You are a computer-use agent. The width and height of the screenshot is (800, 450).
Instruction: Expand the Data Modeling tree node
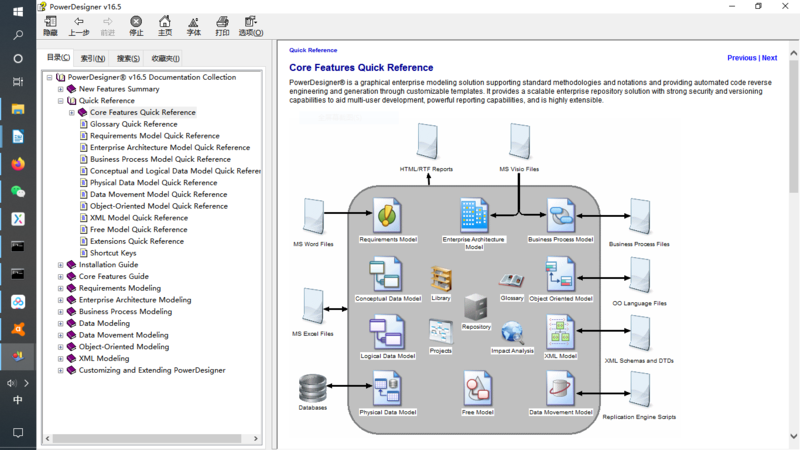60,324
